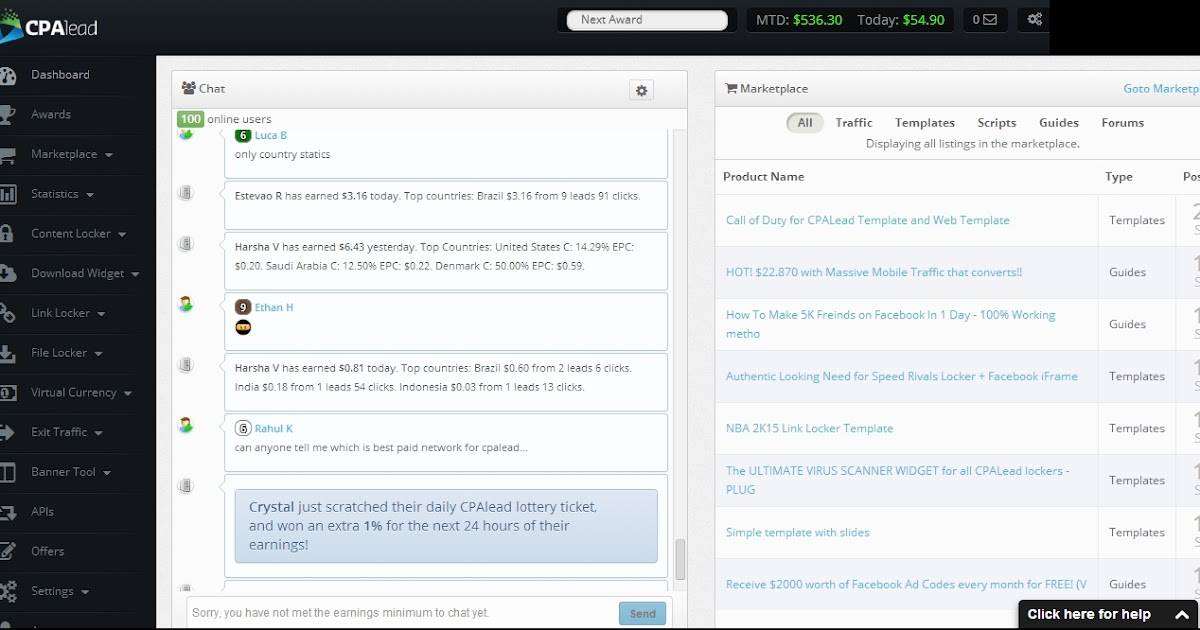The height and width of the screenshot is (630, 1200).
Task: Open the Offers pencil icon
Action: (10, 551)
